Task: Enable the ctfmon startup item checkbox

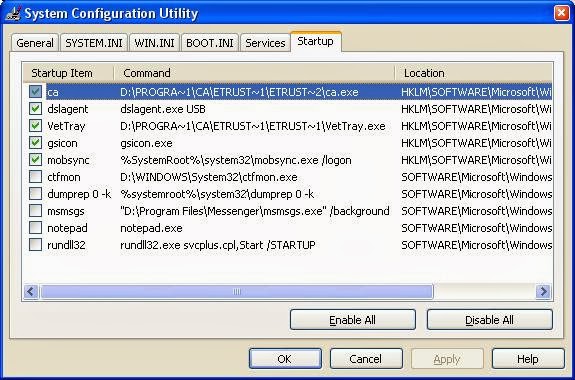Action: [35, 177]
